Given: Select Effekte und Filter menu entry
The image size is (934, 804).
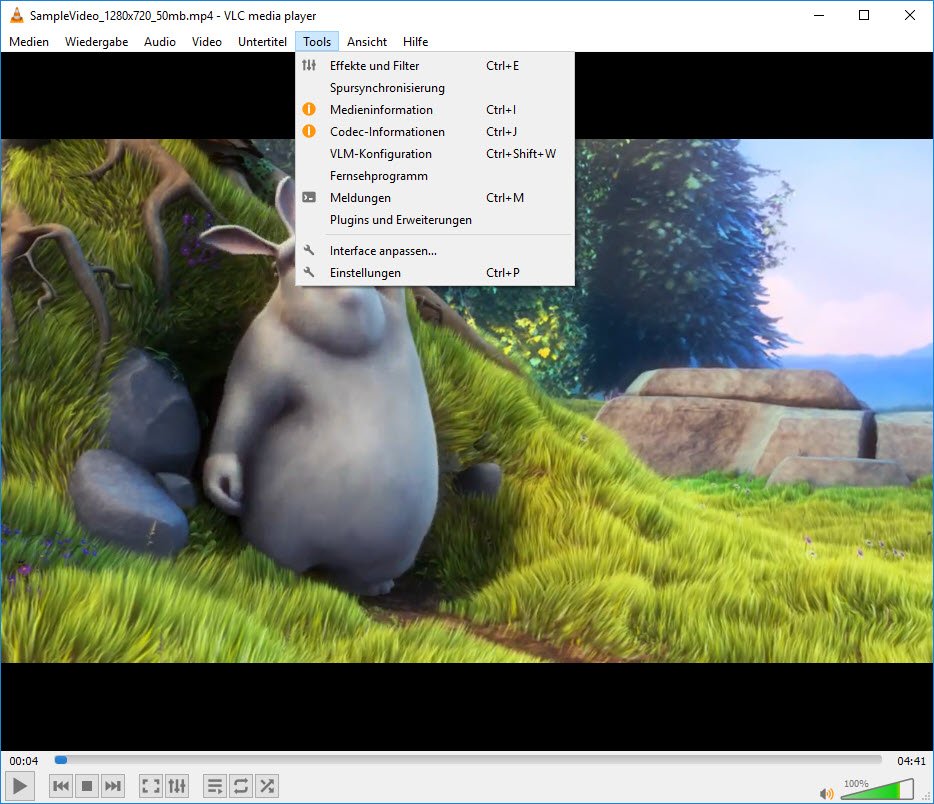Looking at the screenshot, I should (x=374, y=66).
